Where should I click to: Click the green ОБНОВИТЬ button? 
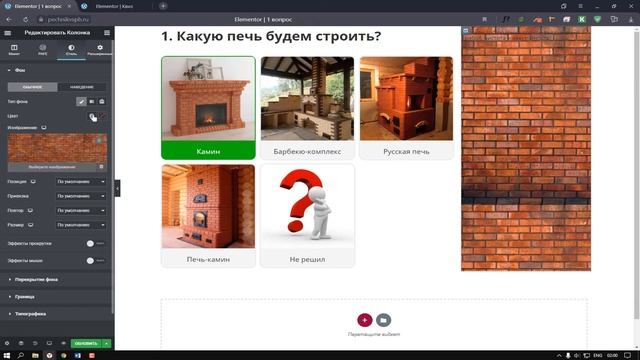pos(86,344)
